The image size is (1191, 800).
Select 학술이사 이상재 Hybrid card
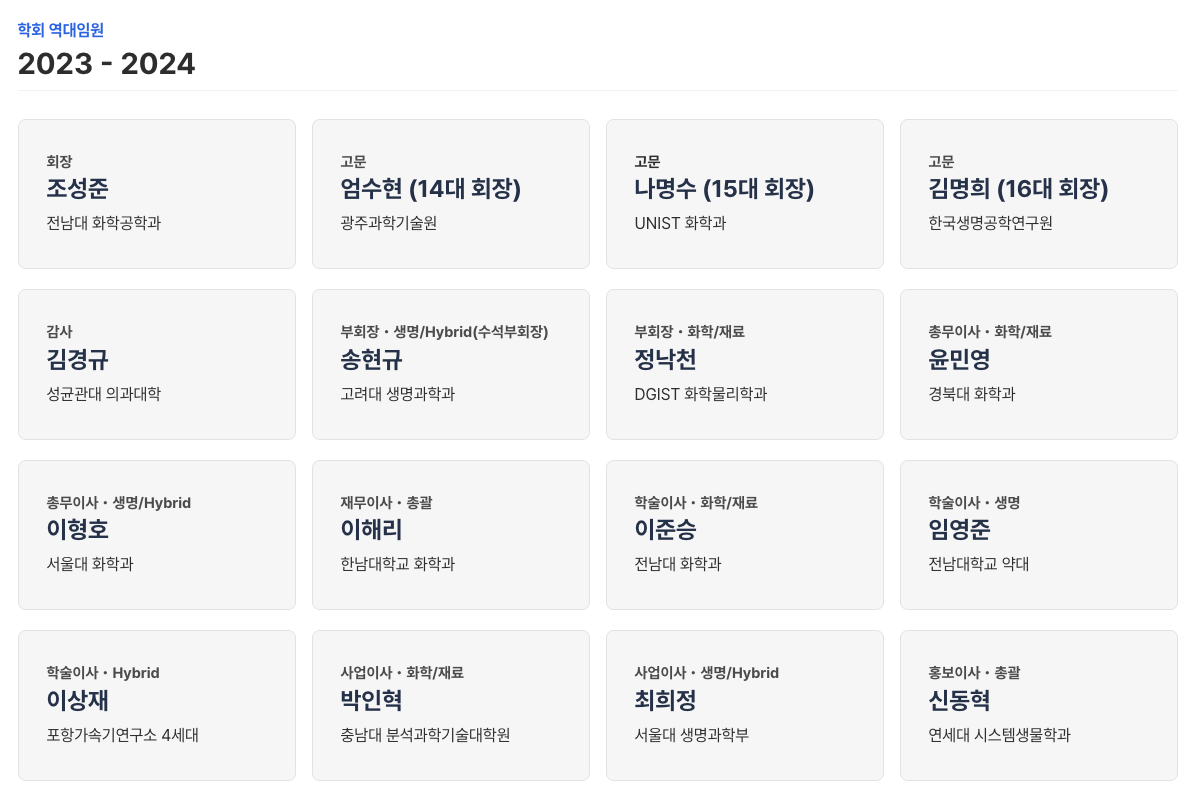click(157, 705)
